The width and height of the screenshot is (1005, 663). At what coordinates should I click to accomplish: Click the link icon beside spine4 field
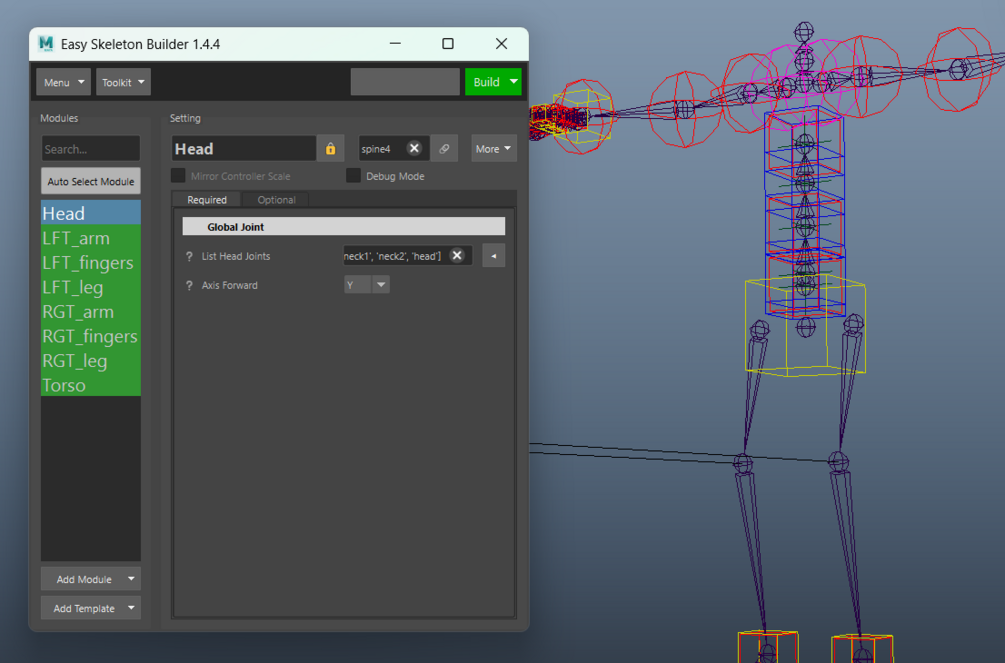tap(444, 148)
